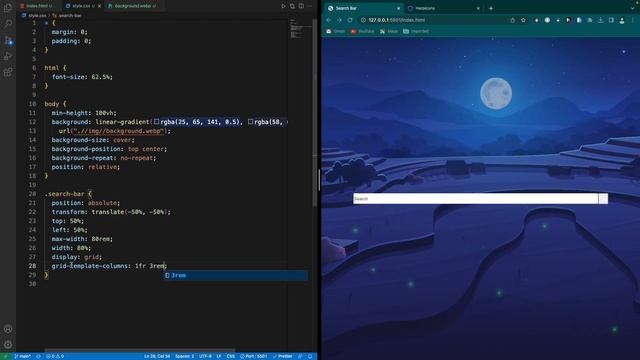Open Run and Debug view
The height and width of the screenshot is (360, 640).
pyautogui.click(x=8, y=56)
